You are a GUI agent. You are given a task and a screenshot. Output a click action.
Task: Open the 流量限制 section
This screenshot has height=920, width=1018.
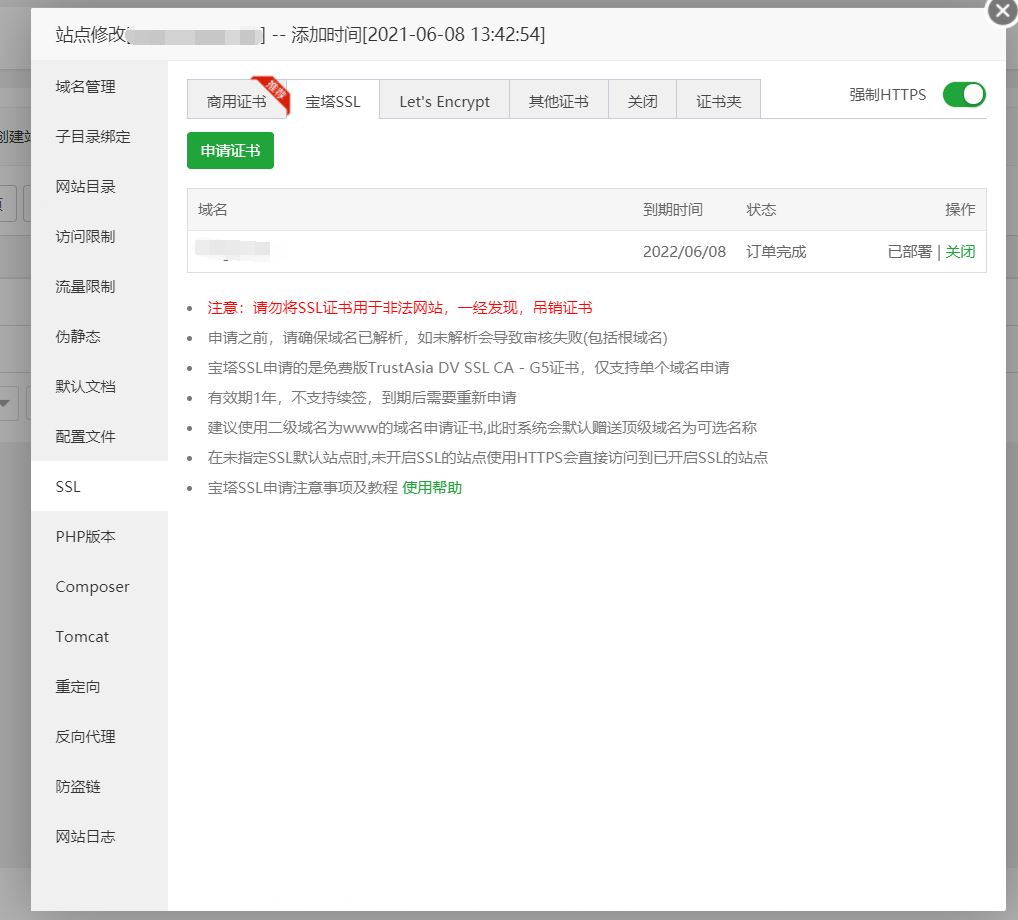tap(85, 287)
